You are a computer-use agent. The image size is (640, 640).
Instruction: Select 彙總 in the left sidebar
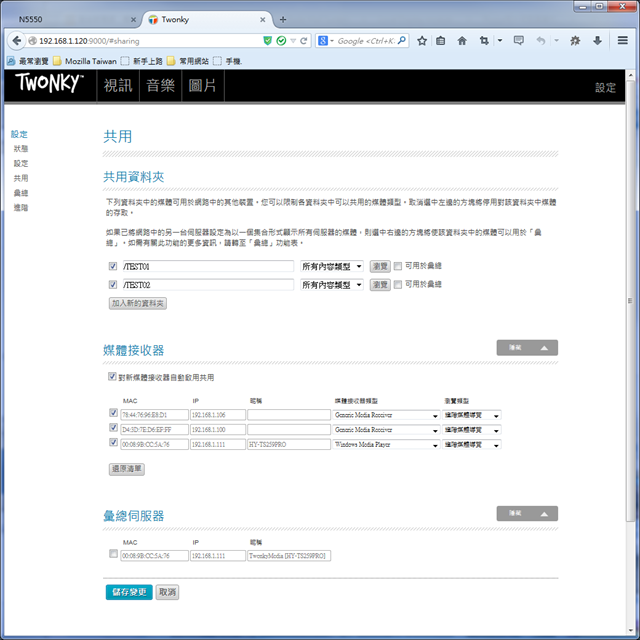(21, 193)
